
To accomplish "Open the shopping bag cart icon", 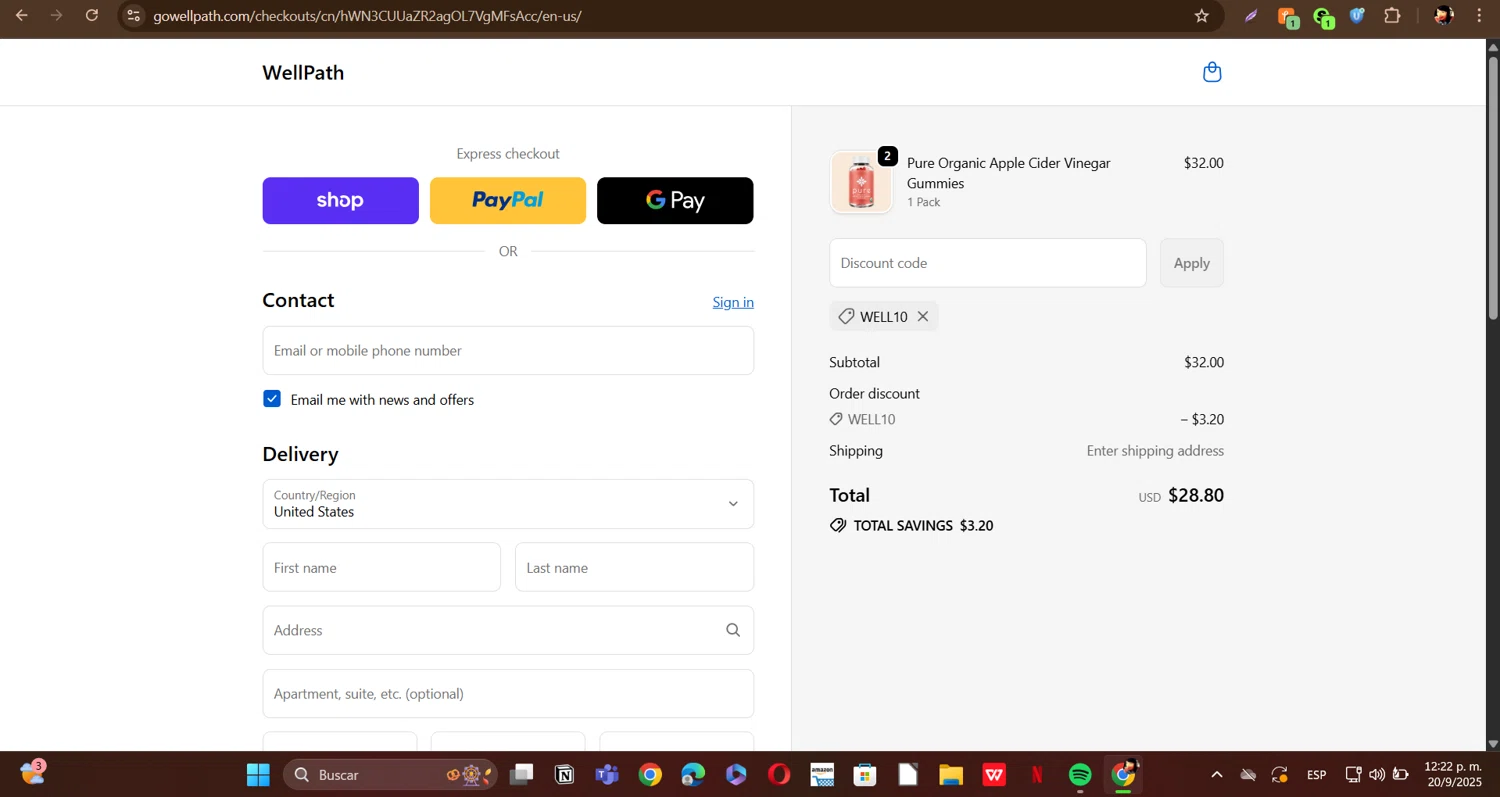I will pyautogui.click(x=1212, y=72).
